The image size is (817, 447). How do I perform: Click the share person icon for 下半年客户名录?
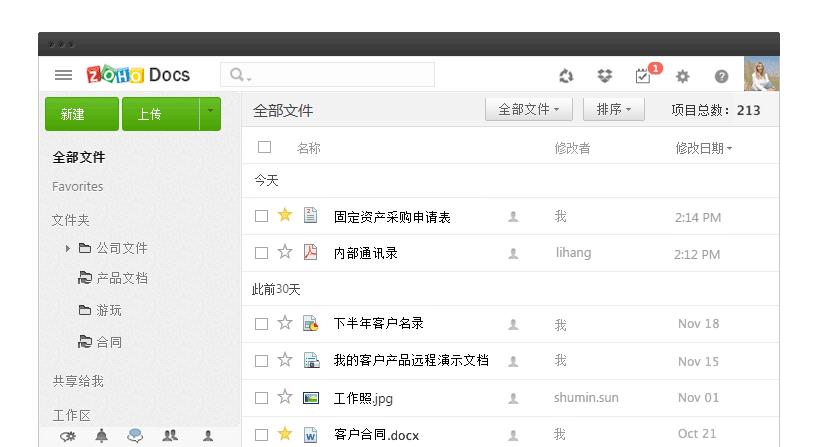coord(513,325)
